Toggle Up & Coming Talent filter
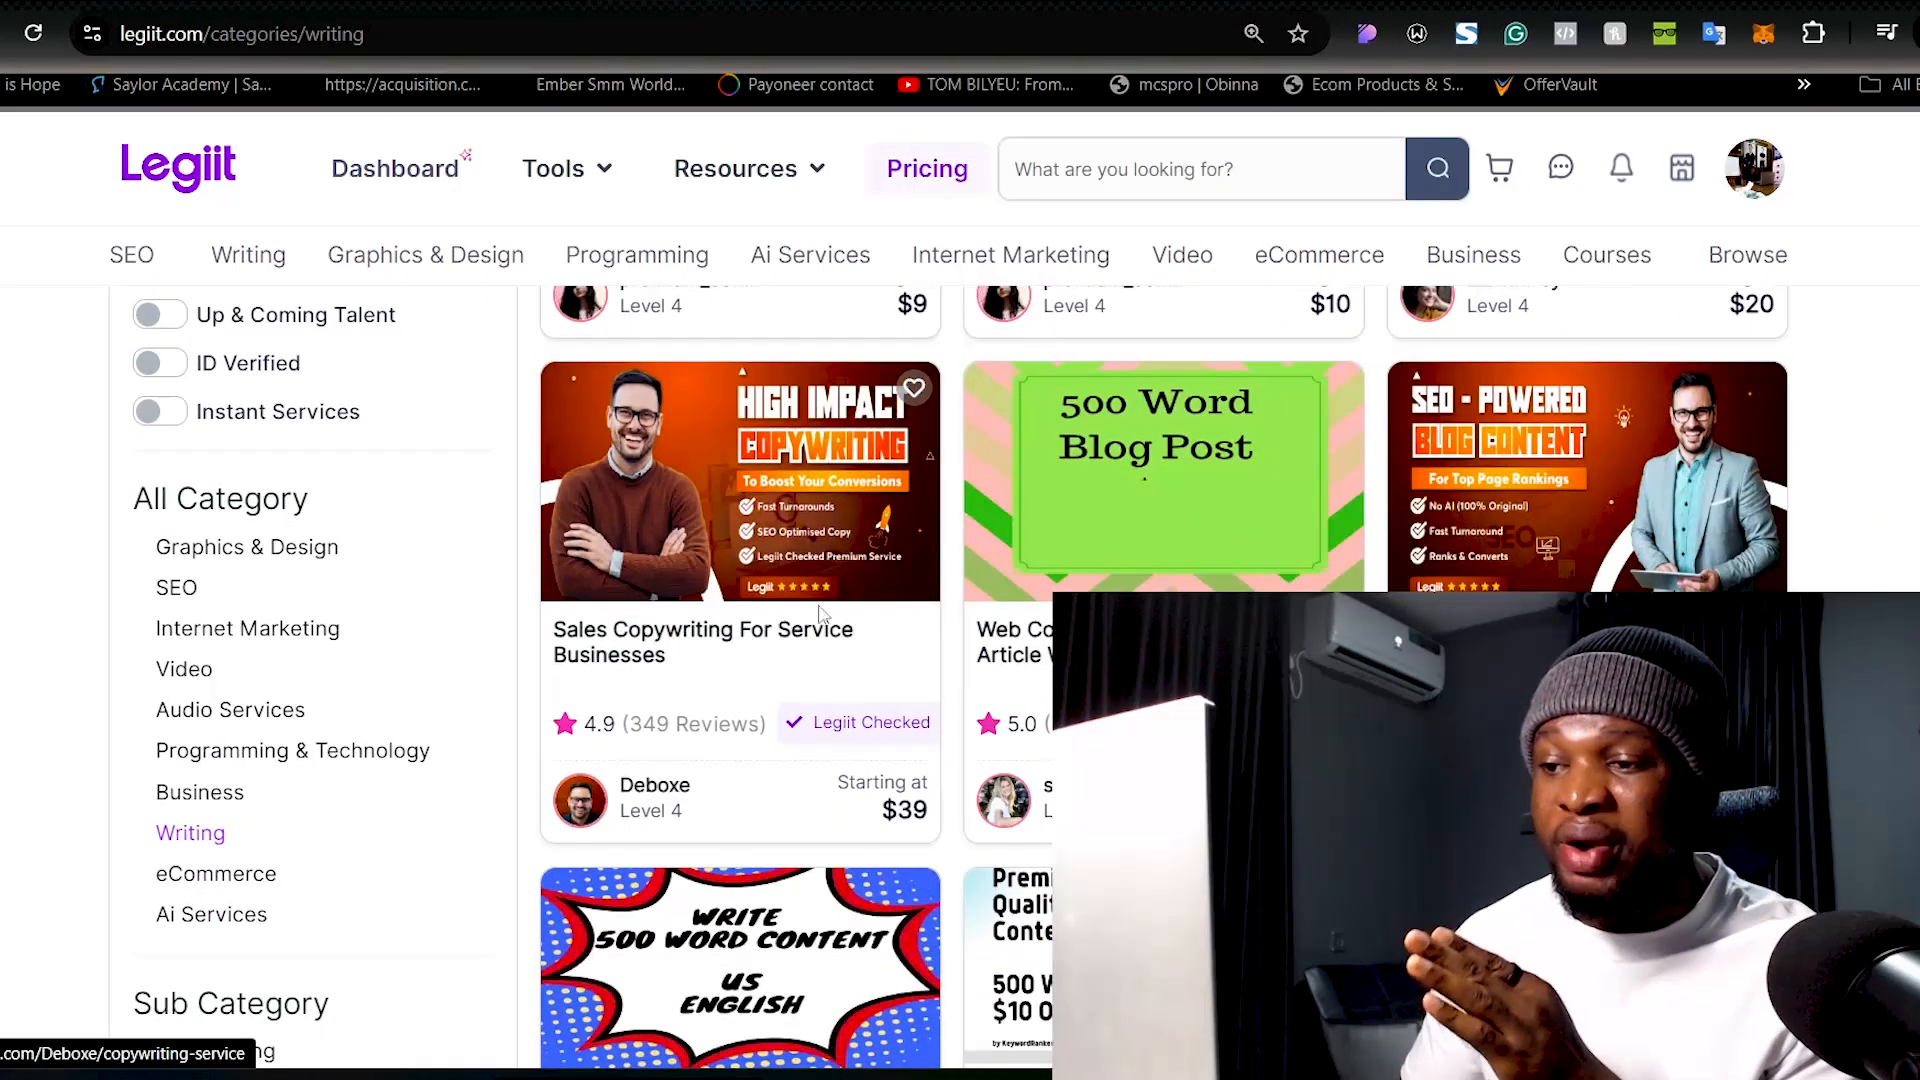This screenshot has width=1920, height=1080. (x=160, y=315)
